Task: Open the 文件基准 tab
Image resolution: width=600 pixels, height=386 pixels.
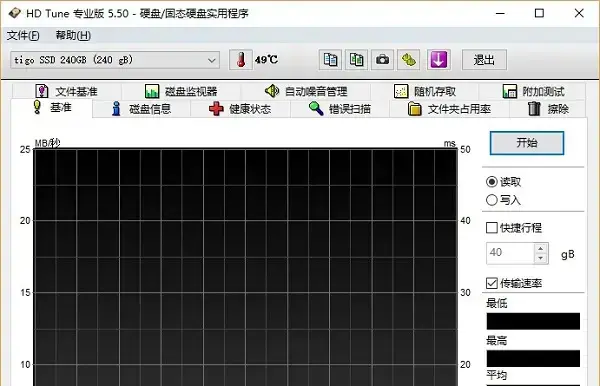Action: point(67,91)
